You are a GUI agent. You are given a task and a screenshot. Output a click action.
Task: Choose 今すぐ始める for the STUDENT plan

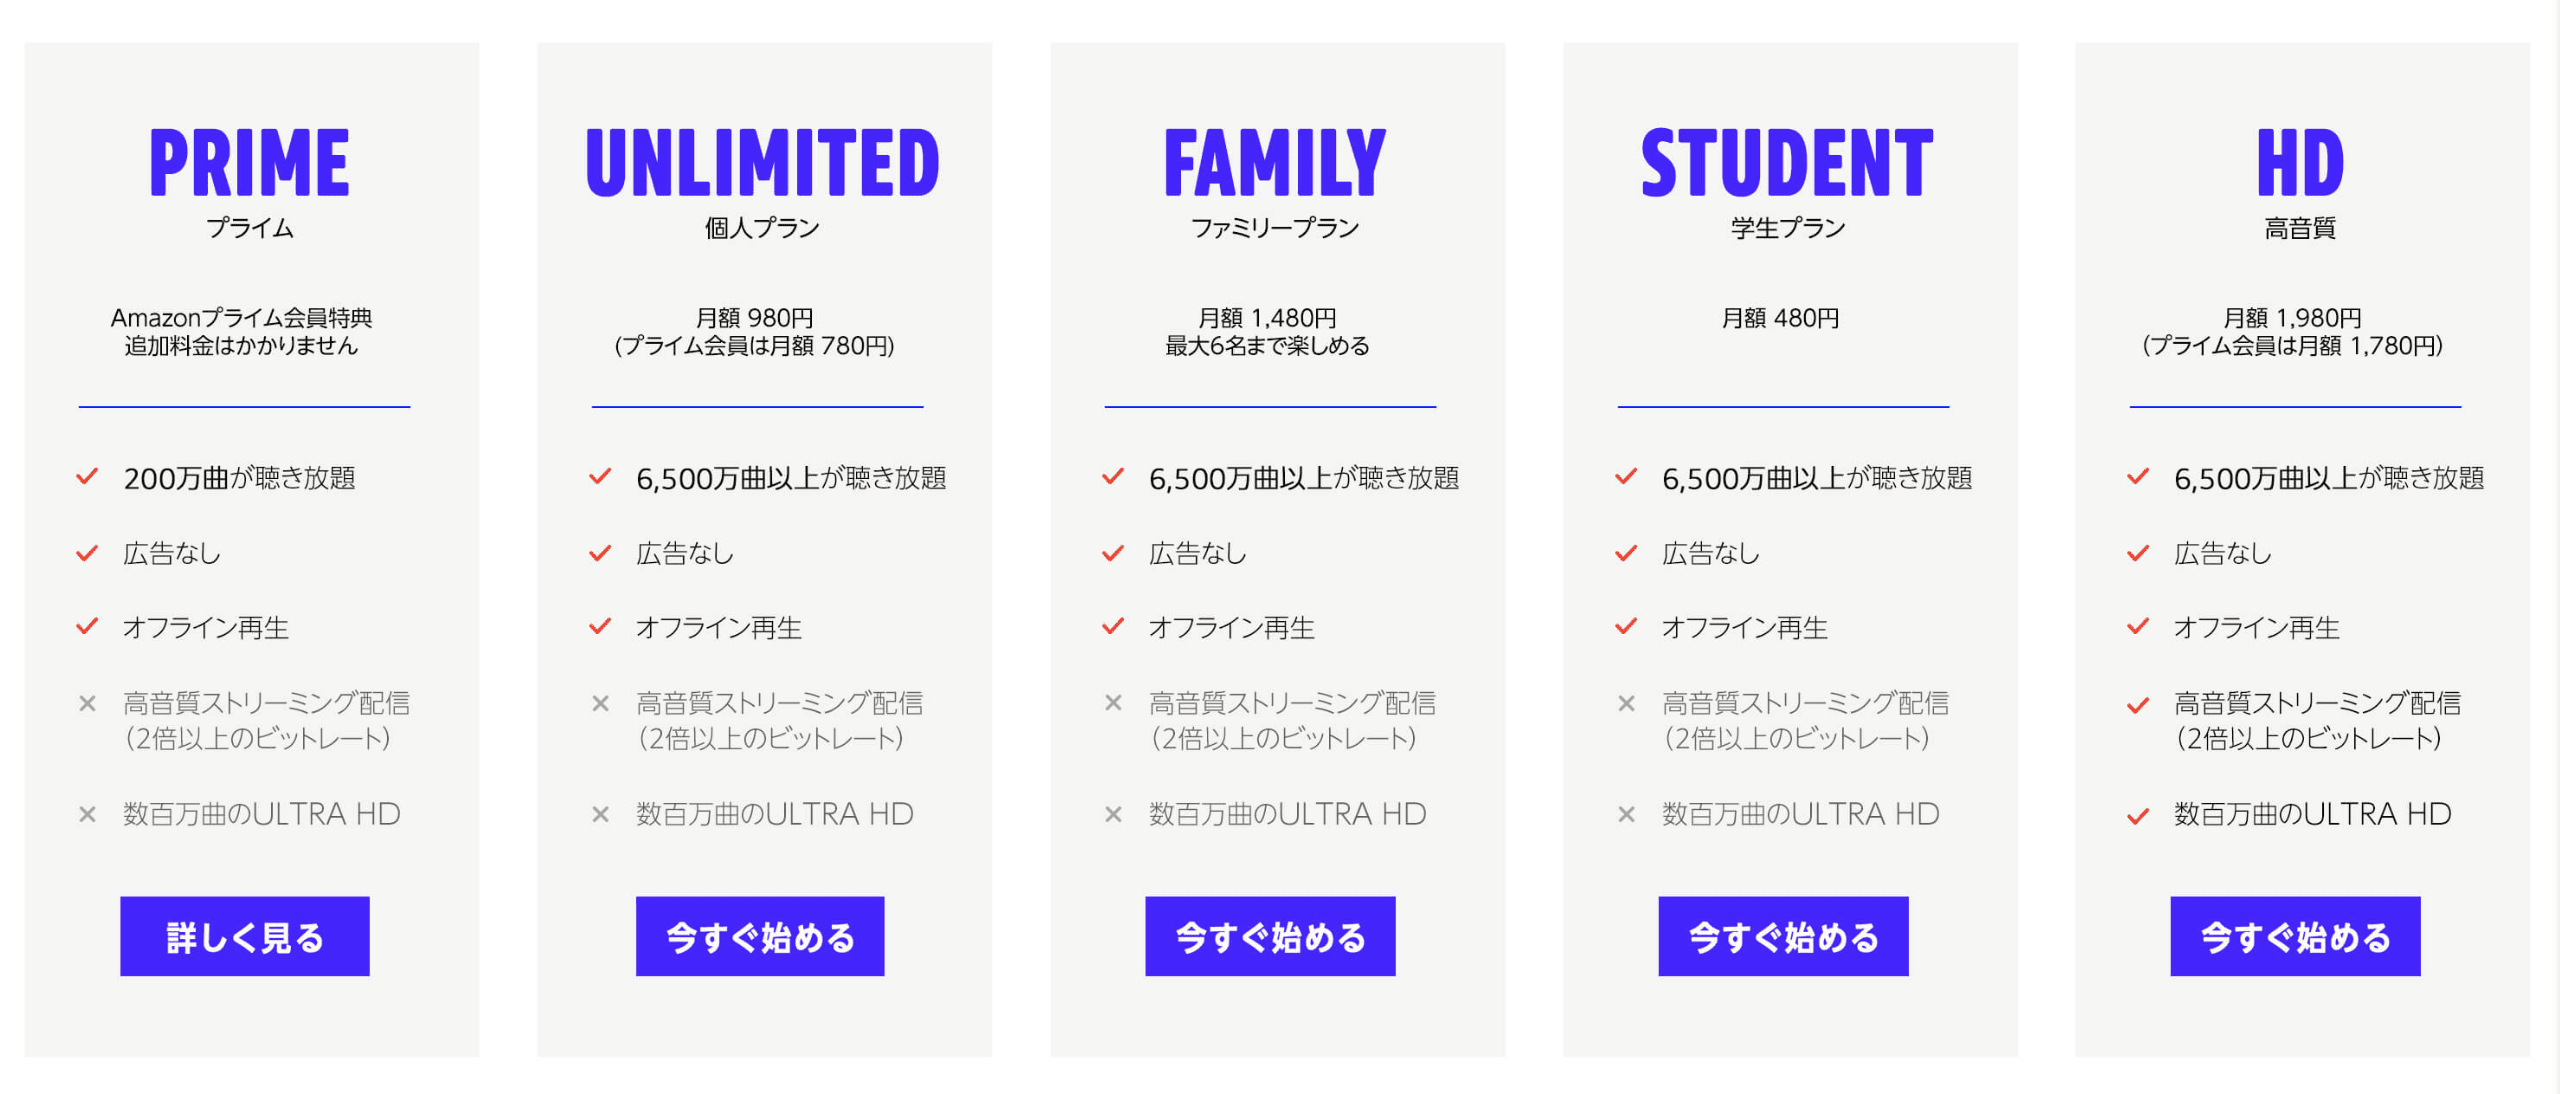coord(1783,936)
